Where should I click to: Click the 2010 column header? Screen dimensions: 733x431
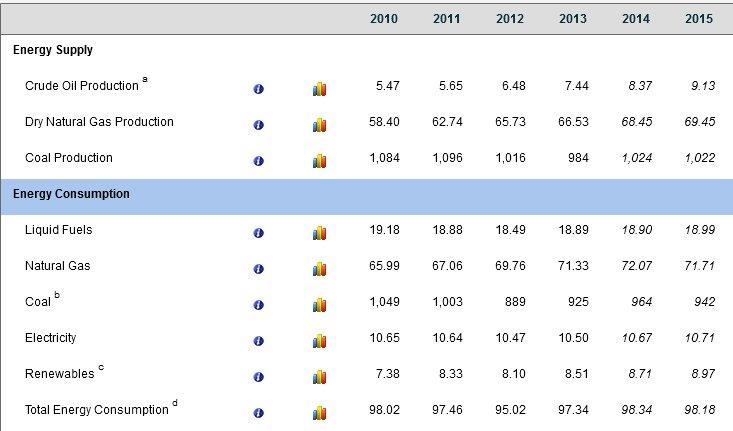click(383, 19)
